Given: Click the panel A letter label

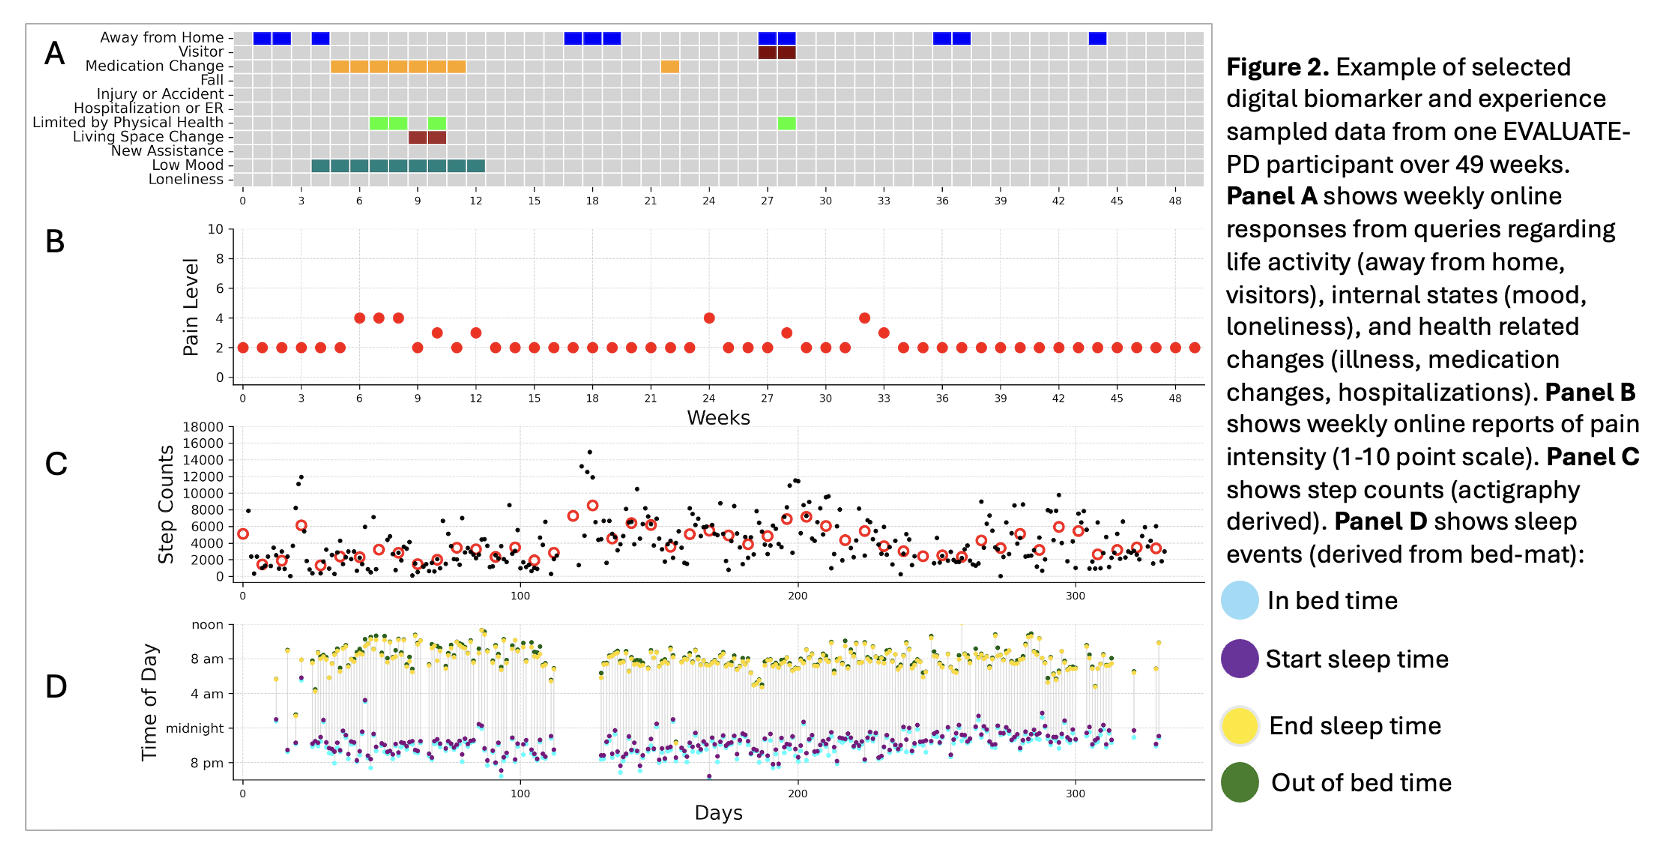Looking at the screenshot, I should coord(55,54).
